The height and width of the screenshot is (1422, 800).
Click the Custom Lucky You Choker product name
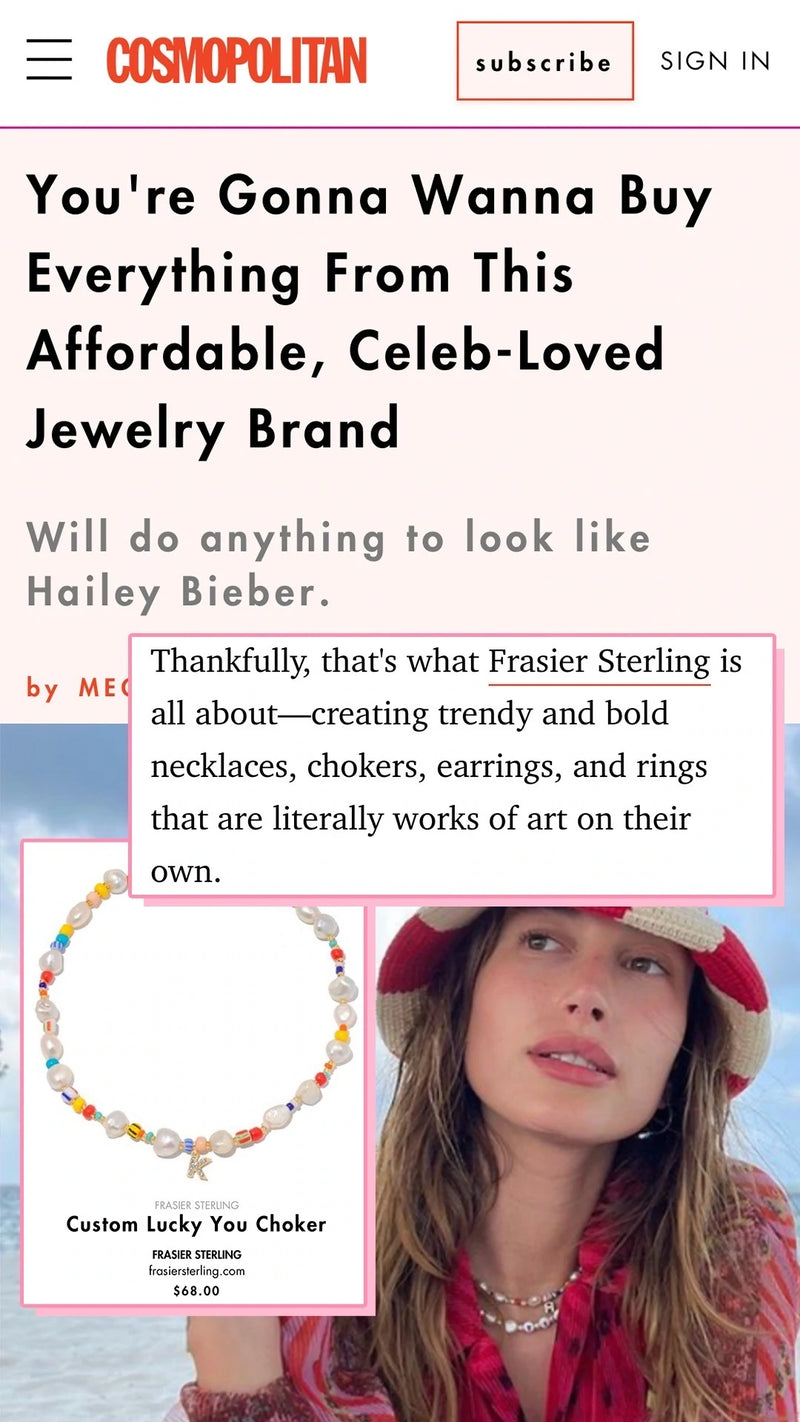[x=197, y=1222]
